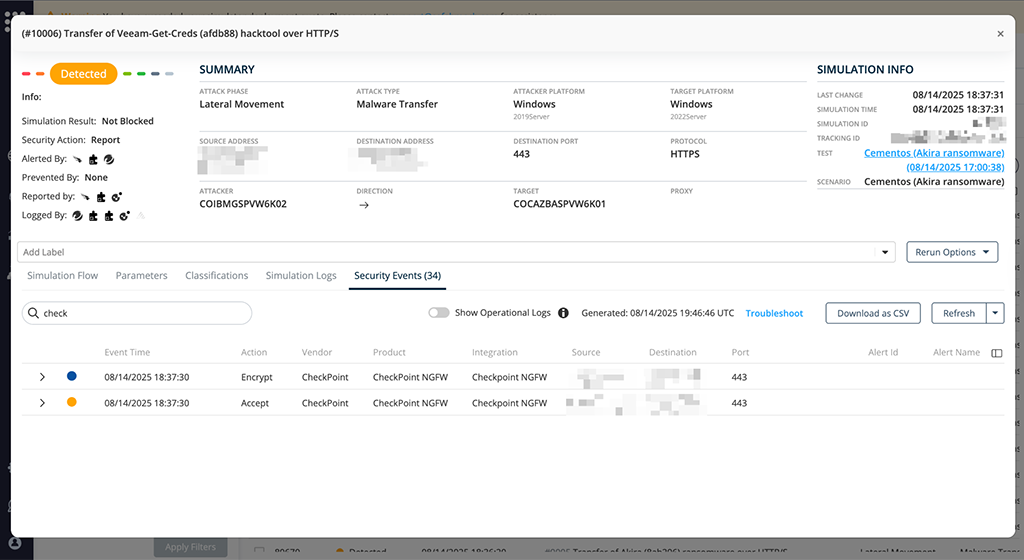Screen dimensions: 1024x560
Task: Toggle Show Operational Logs switch
Action: coord(439,313)
